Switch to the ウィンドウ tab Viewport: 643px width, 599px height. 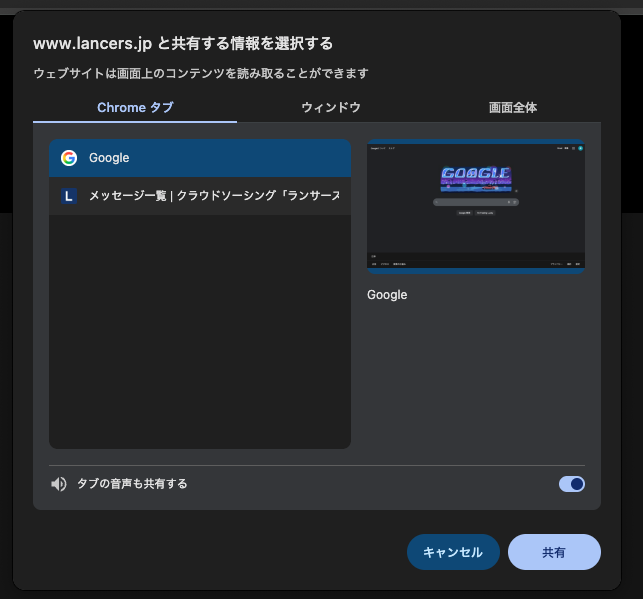tap(331, 107)
